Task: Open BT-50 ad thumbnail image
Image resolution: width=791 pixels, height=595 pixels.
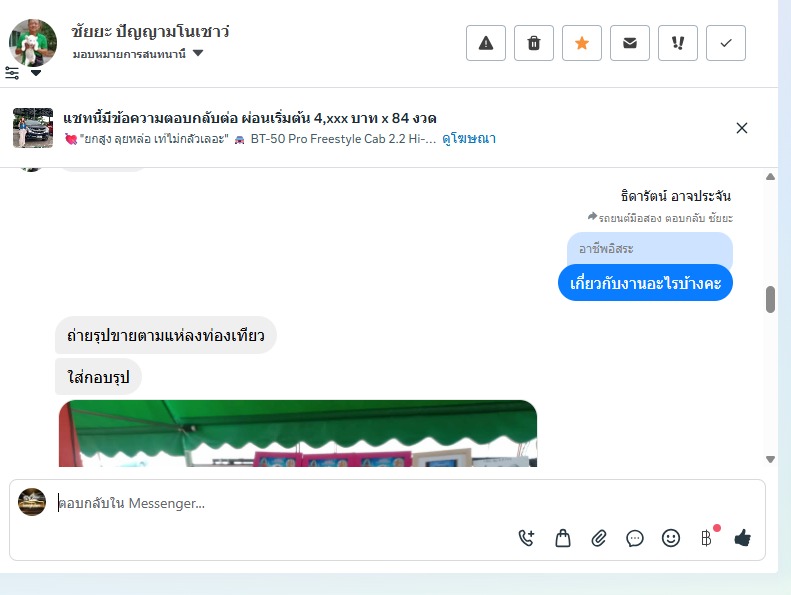Action: coord(33,128)
